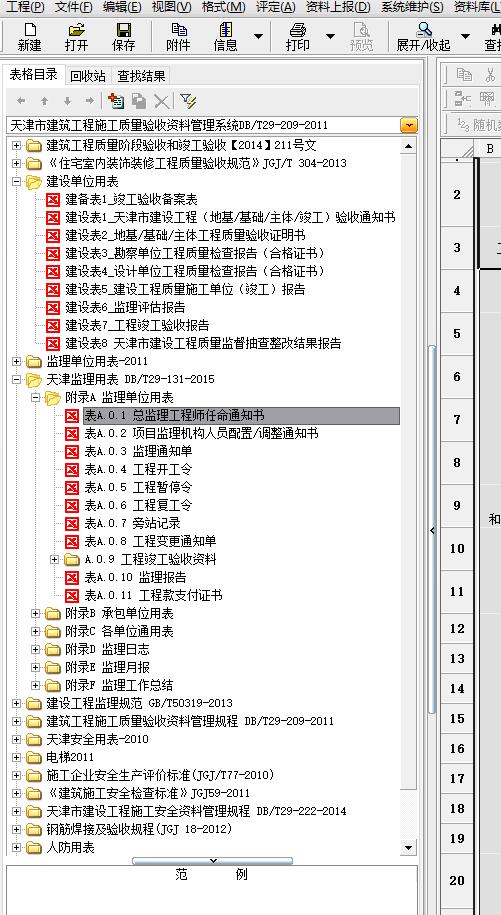Viewport: 501px width, 915px height.
Task: Expand the 附录B 承包单位用表 folder
Action: (x=36, y=614)
